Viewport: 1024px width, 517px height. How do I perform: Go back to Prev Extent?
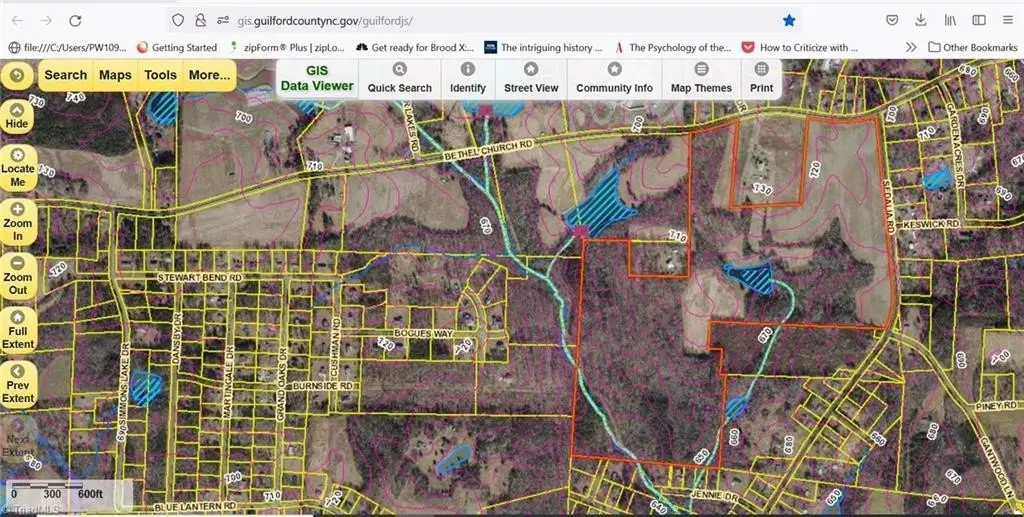tap(17, 380)
